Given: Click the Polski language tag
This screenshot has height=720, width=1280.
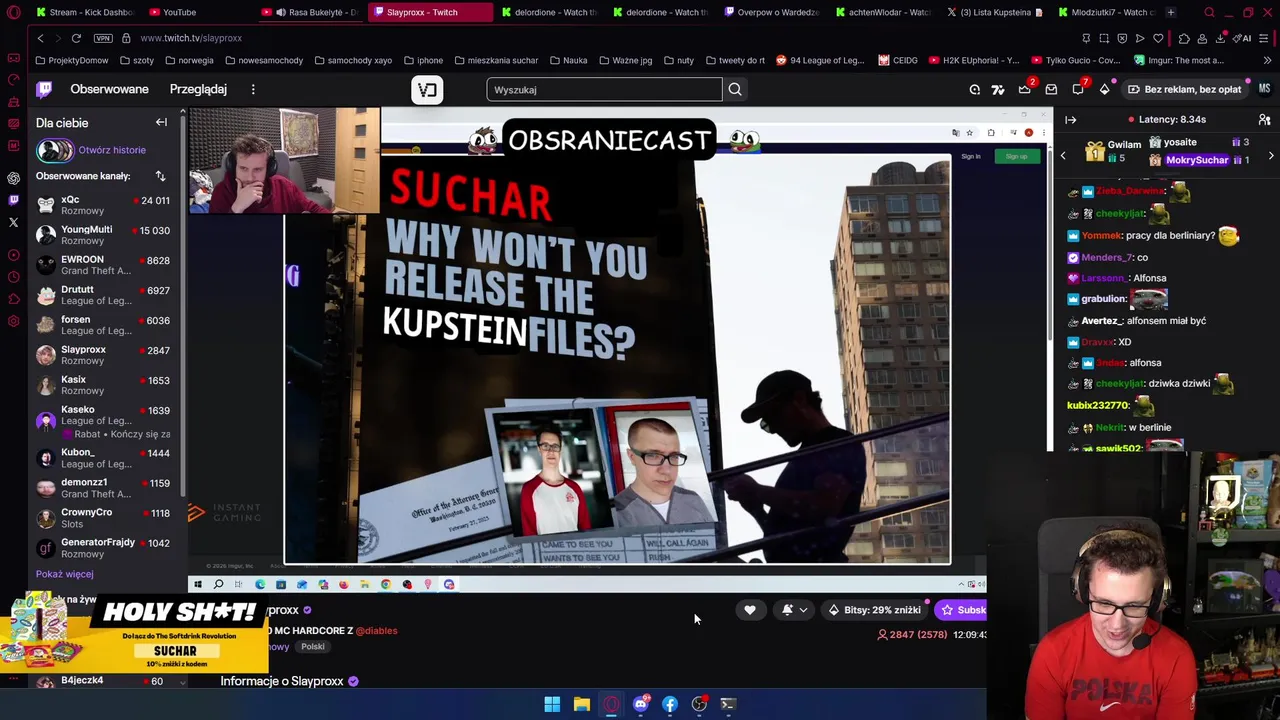Looking at the screenshot, I should point(313,647).
